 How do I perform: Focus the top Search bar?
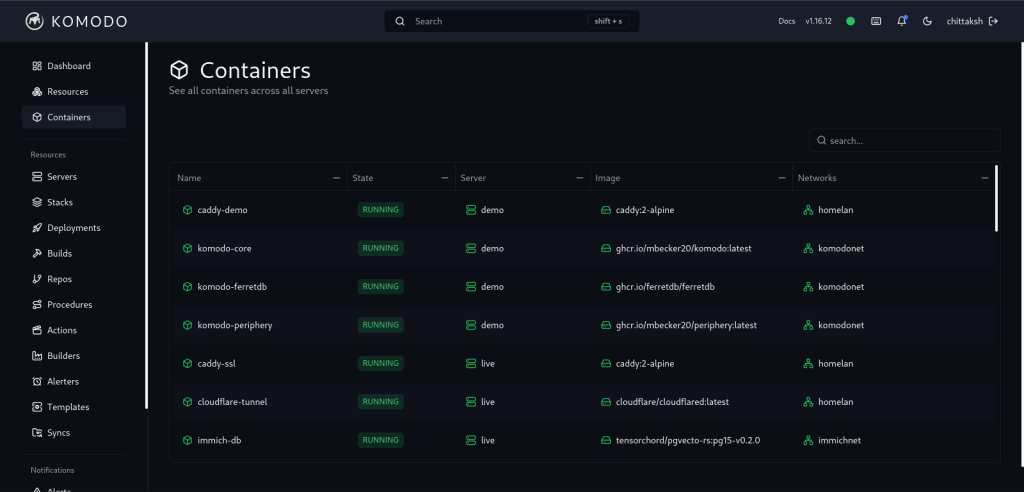[512, 21]
